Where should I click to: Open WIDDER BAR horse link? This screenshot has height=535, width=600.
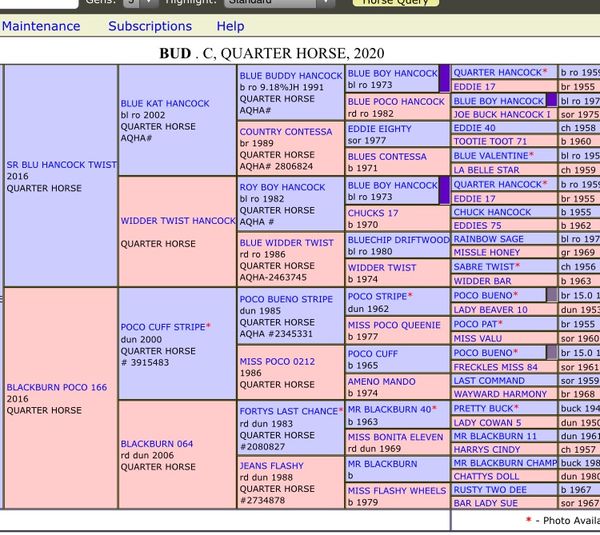482,281
